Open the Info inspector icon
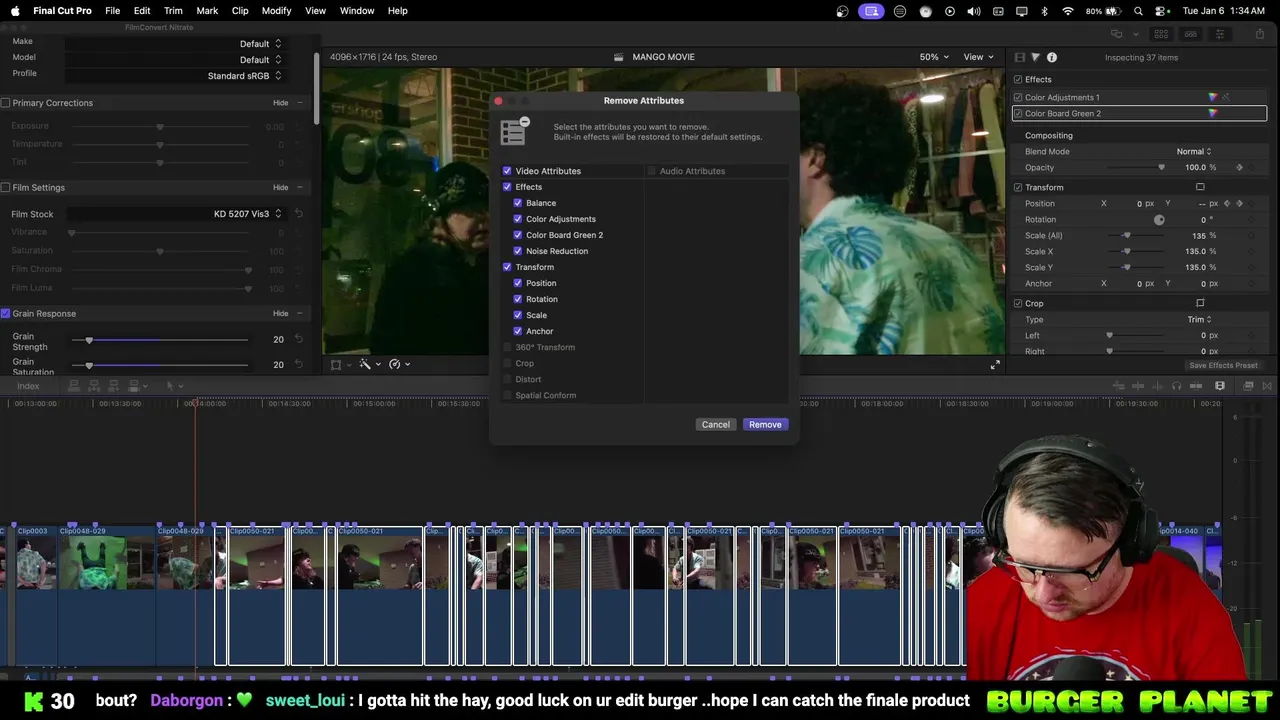This screenshot has width=1280, height=720. point(1052,57)
